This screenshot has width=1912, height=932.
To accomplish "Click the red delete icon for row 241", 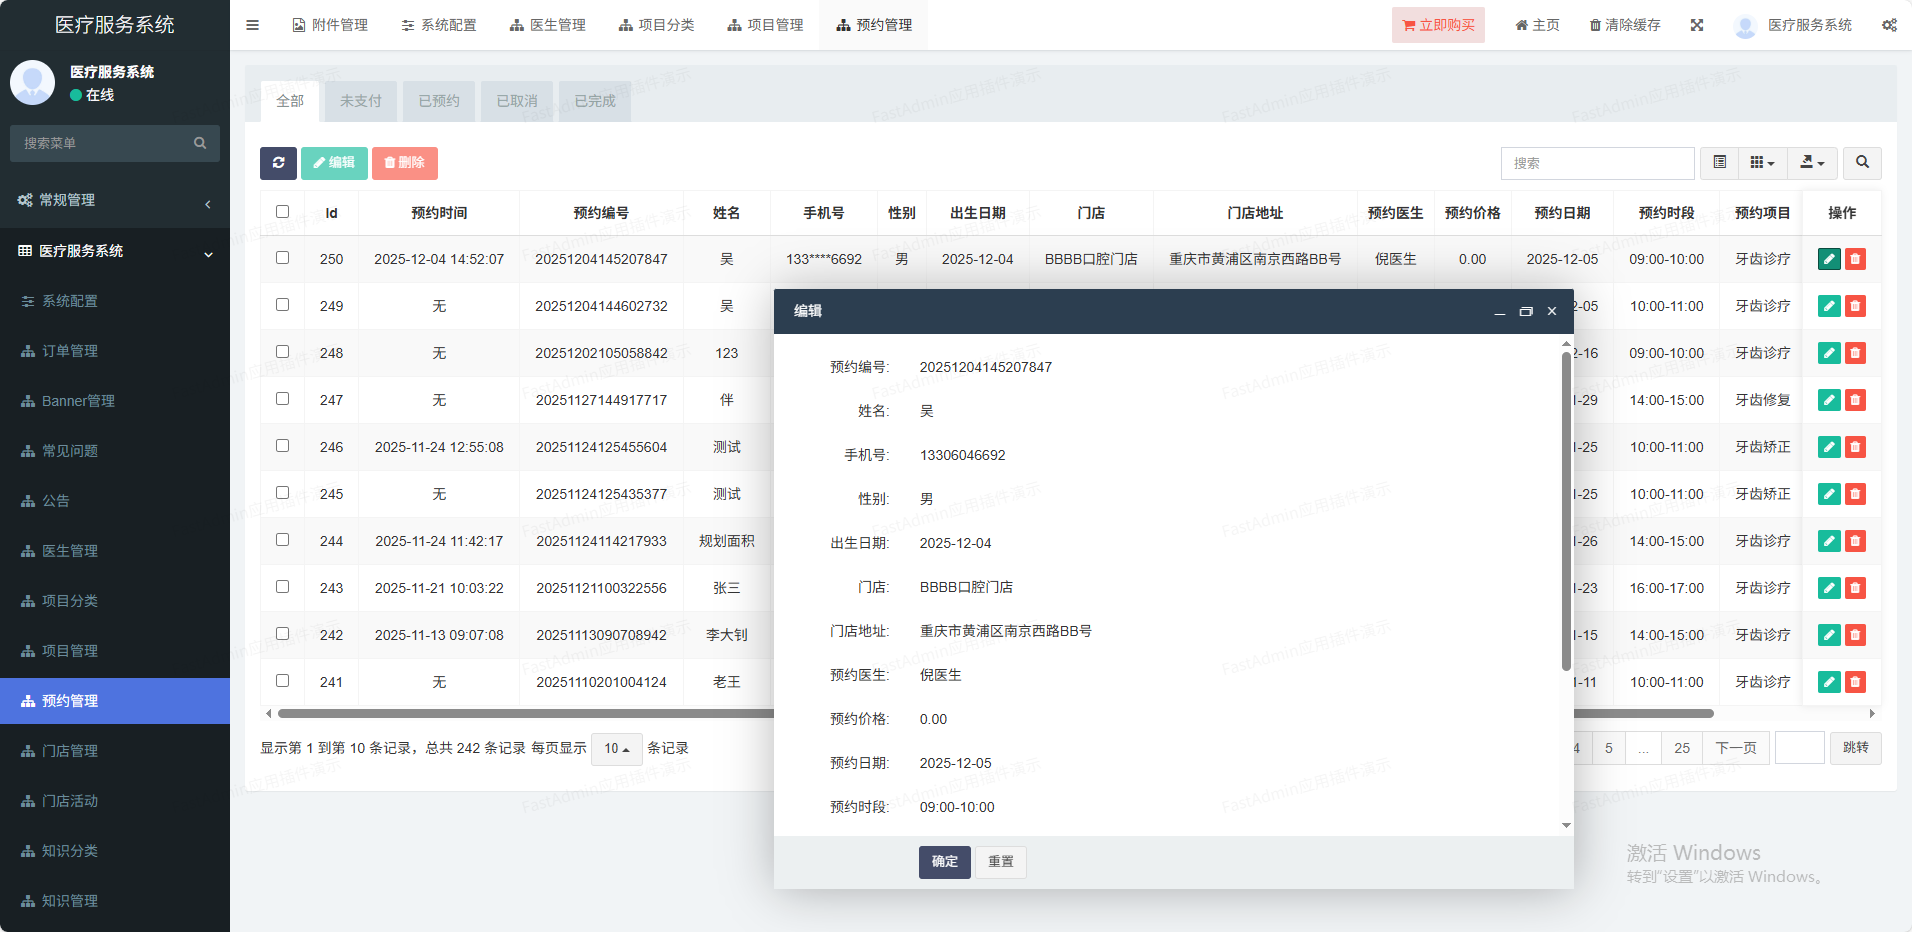I will tap(1855, 682).
